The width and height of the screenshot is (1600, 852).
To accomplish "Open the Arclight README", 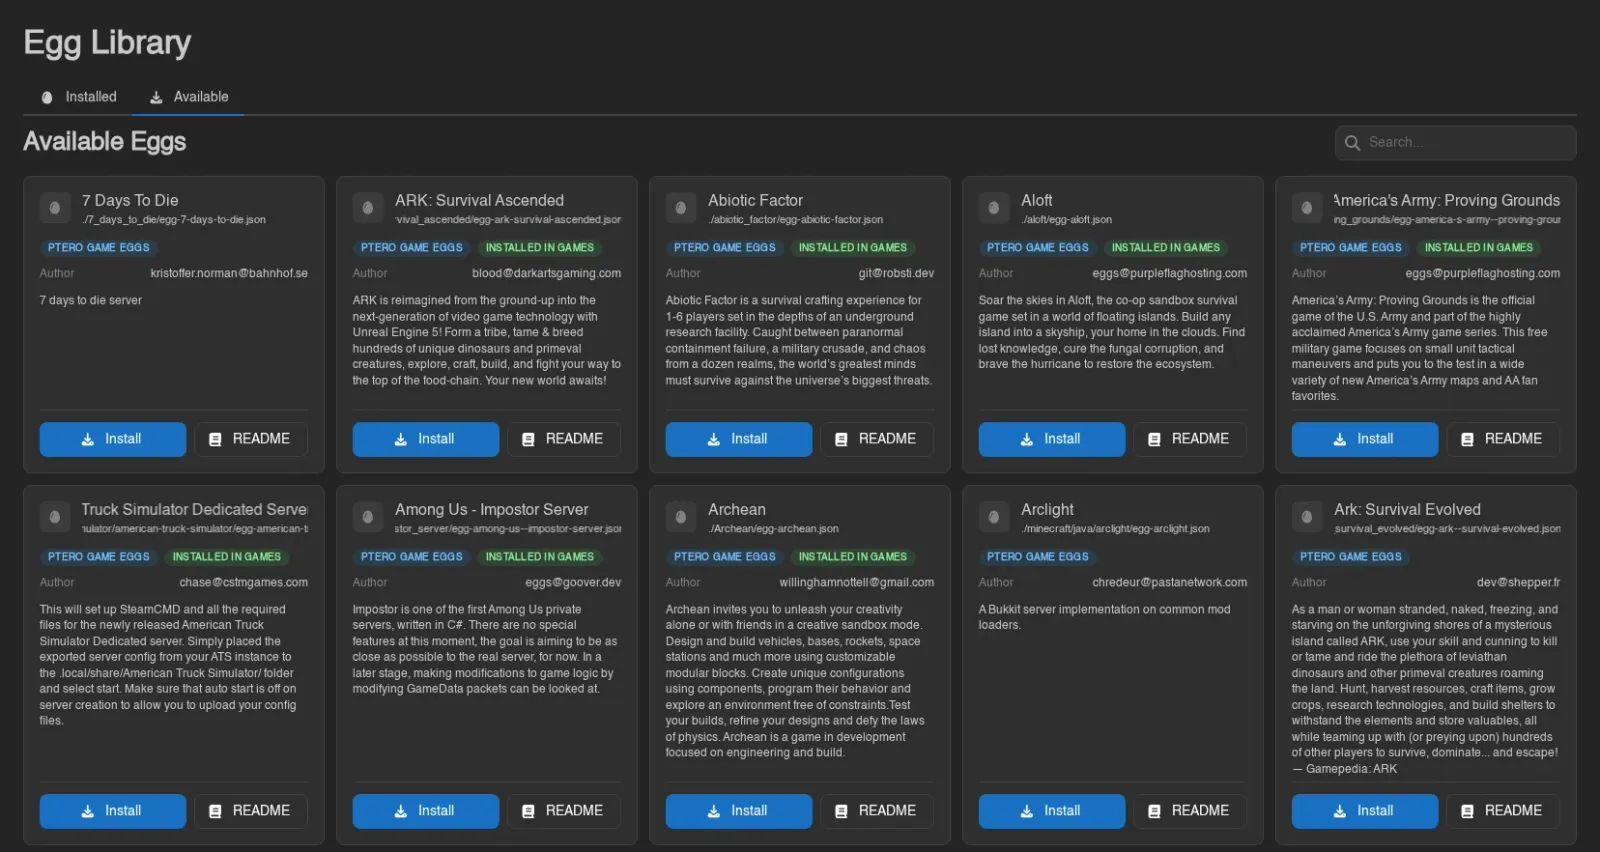I will (x=1190, y=811).
